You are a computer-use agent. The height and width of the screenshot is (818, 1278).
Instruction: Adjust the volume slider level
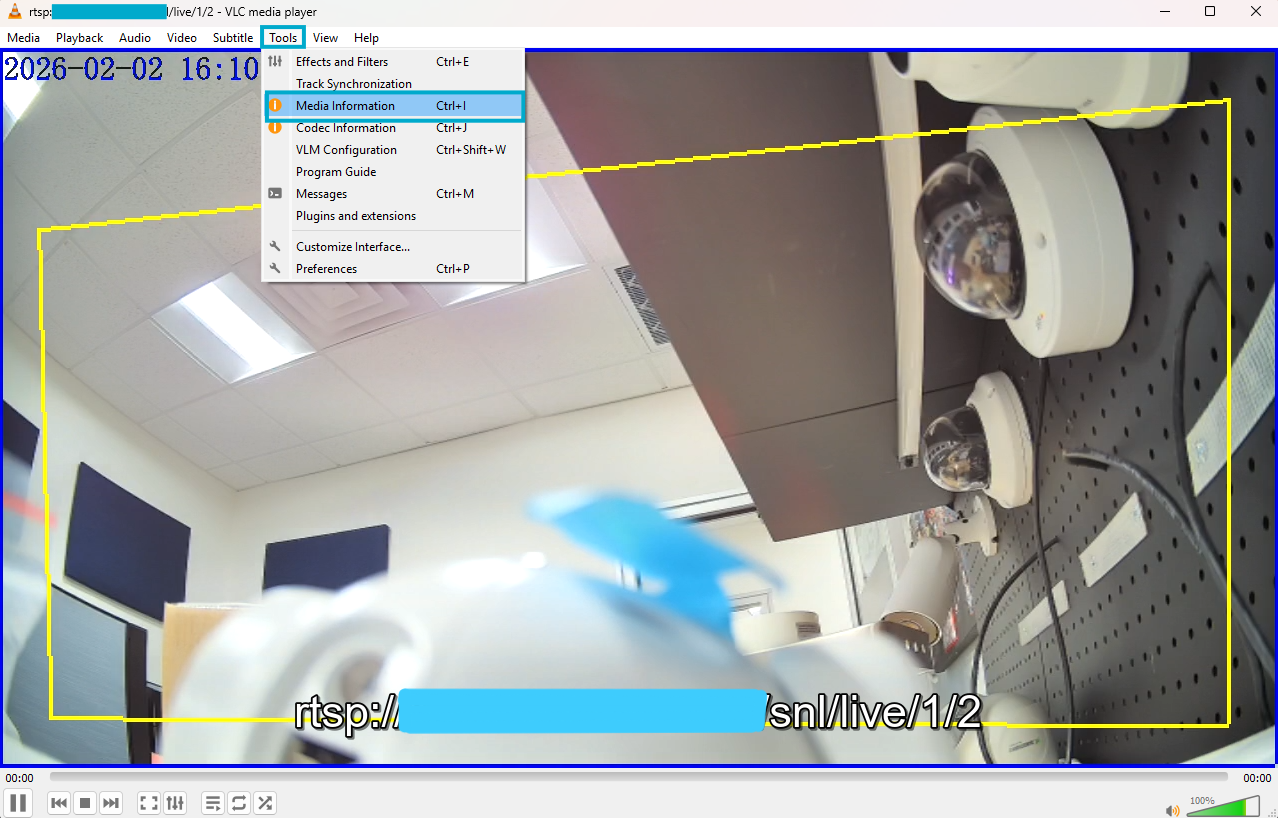click(x=1222, y=807)
